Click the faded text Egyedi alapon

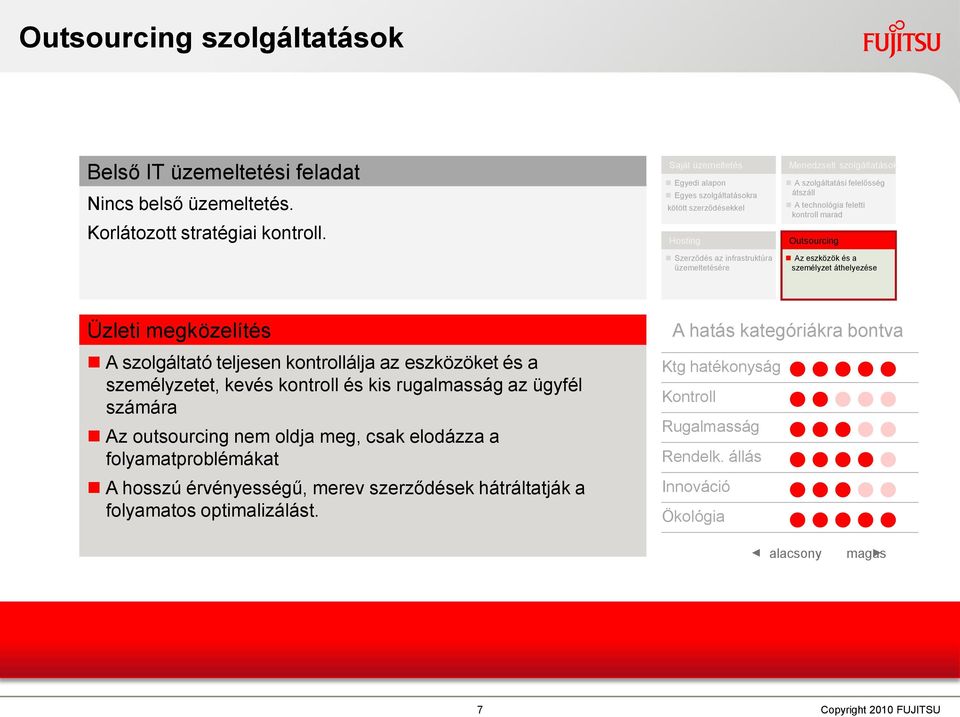pos(699,183)
